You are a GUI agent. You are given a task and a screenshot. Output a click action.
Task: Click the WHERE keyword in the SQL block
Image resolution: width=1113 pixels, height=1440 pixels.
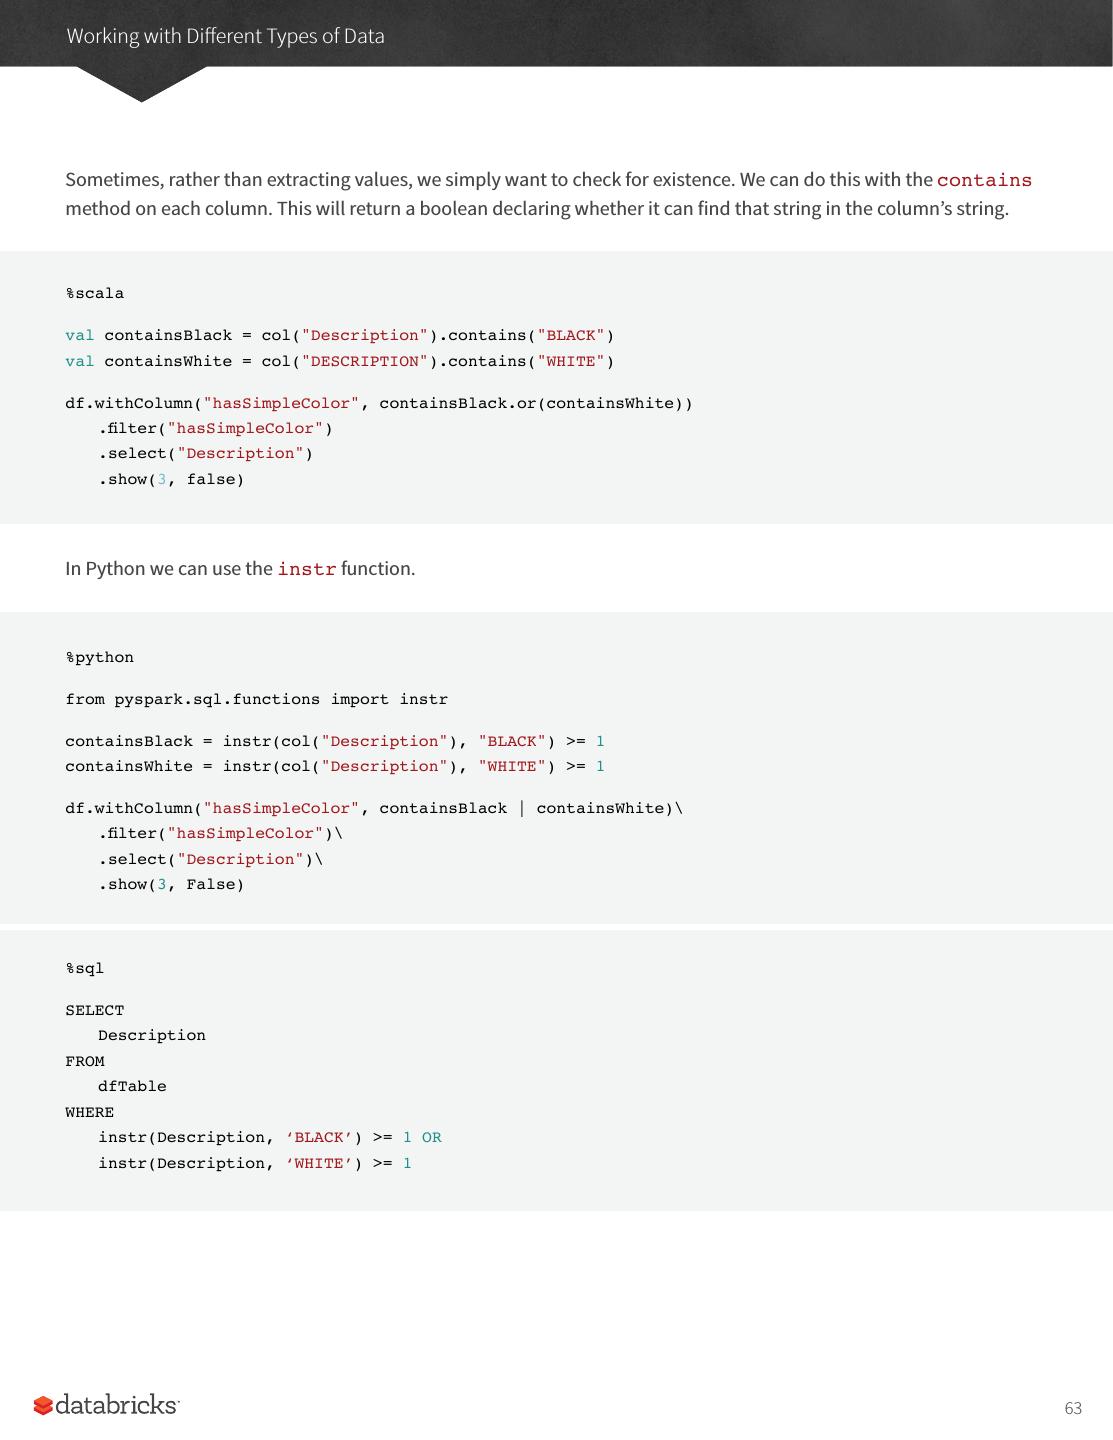click(90, 1112)
